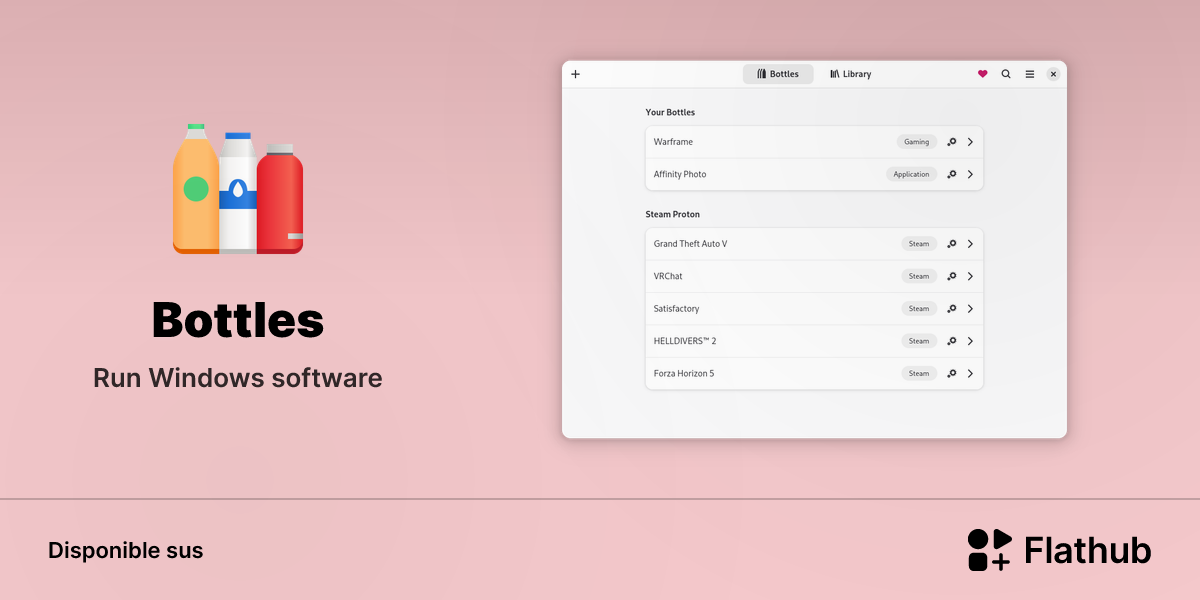Image resolution: width=1200 pixels, height=600 pixels.
Task: Select the Forza Horizon 5 entry name
Action: [684, 374]
